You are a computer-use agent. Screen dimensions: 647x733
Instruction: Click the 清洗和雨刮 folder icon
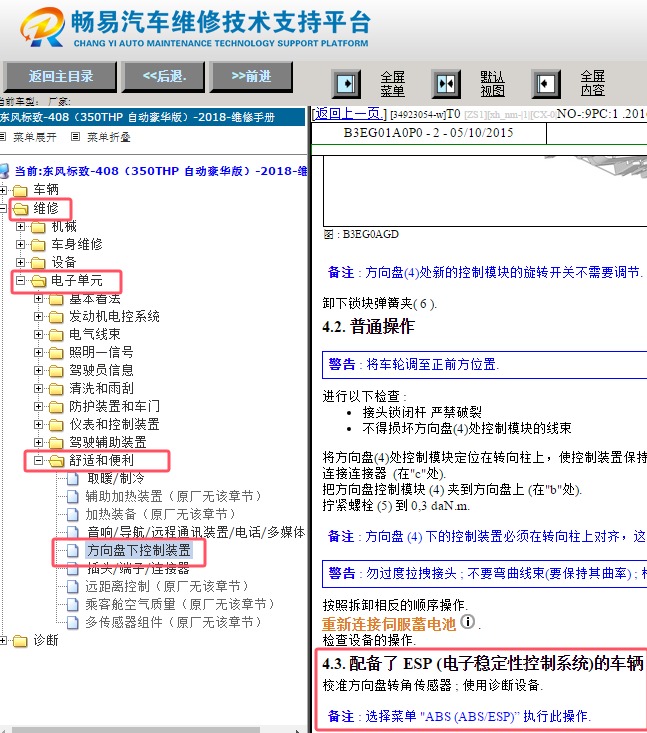[x=56, y=389]
